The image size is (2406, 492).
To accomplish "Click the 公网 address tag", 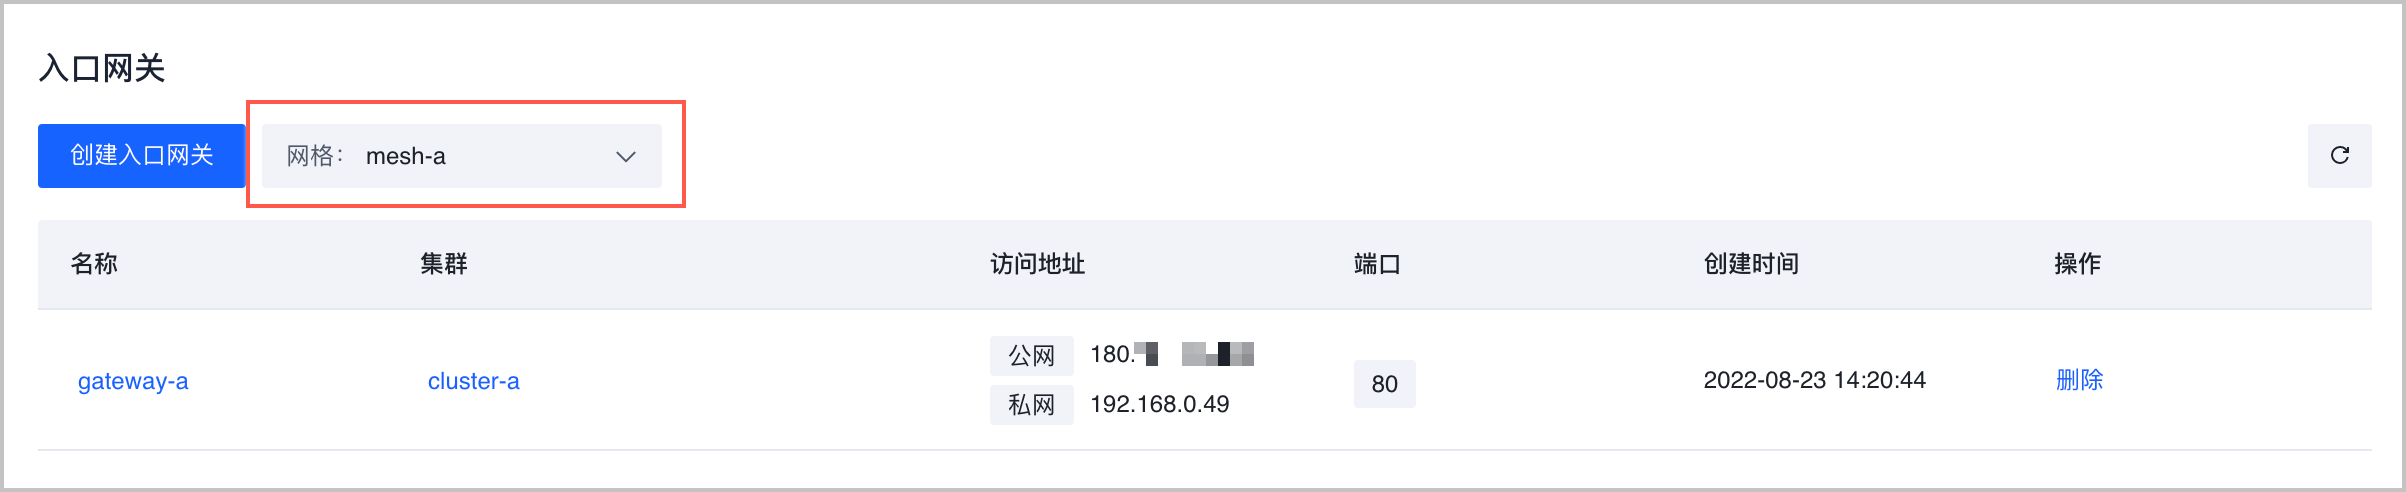I will [x=1031, y=355].
